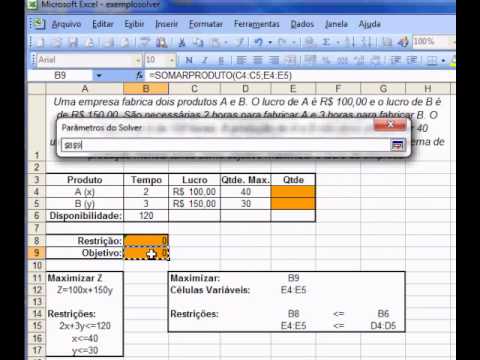Click the Copy toolbar icon

pyautogui.click(x=199, y=42)
